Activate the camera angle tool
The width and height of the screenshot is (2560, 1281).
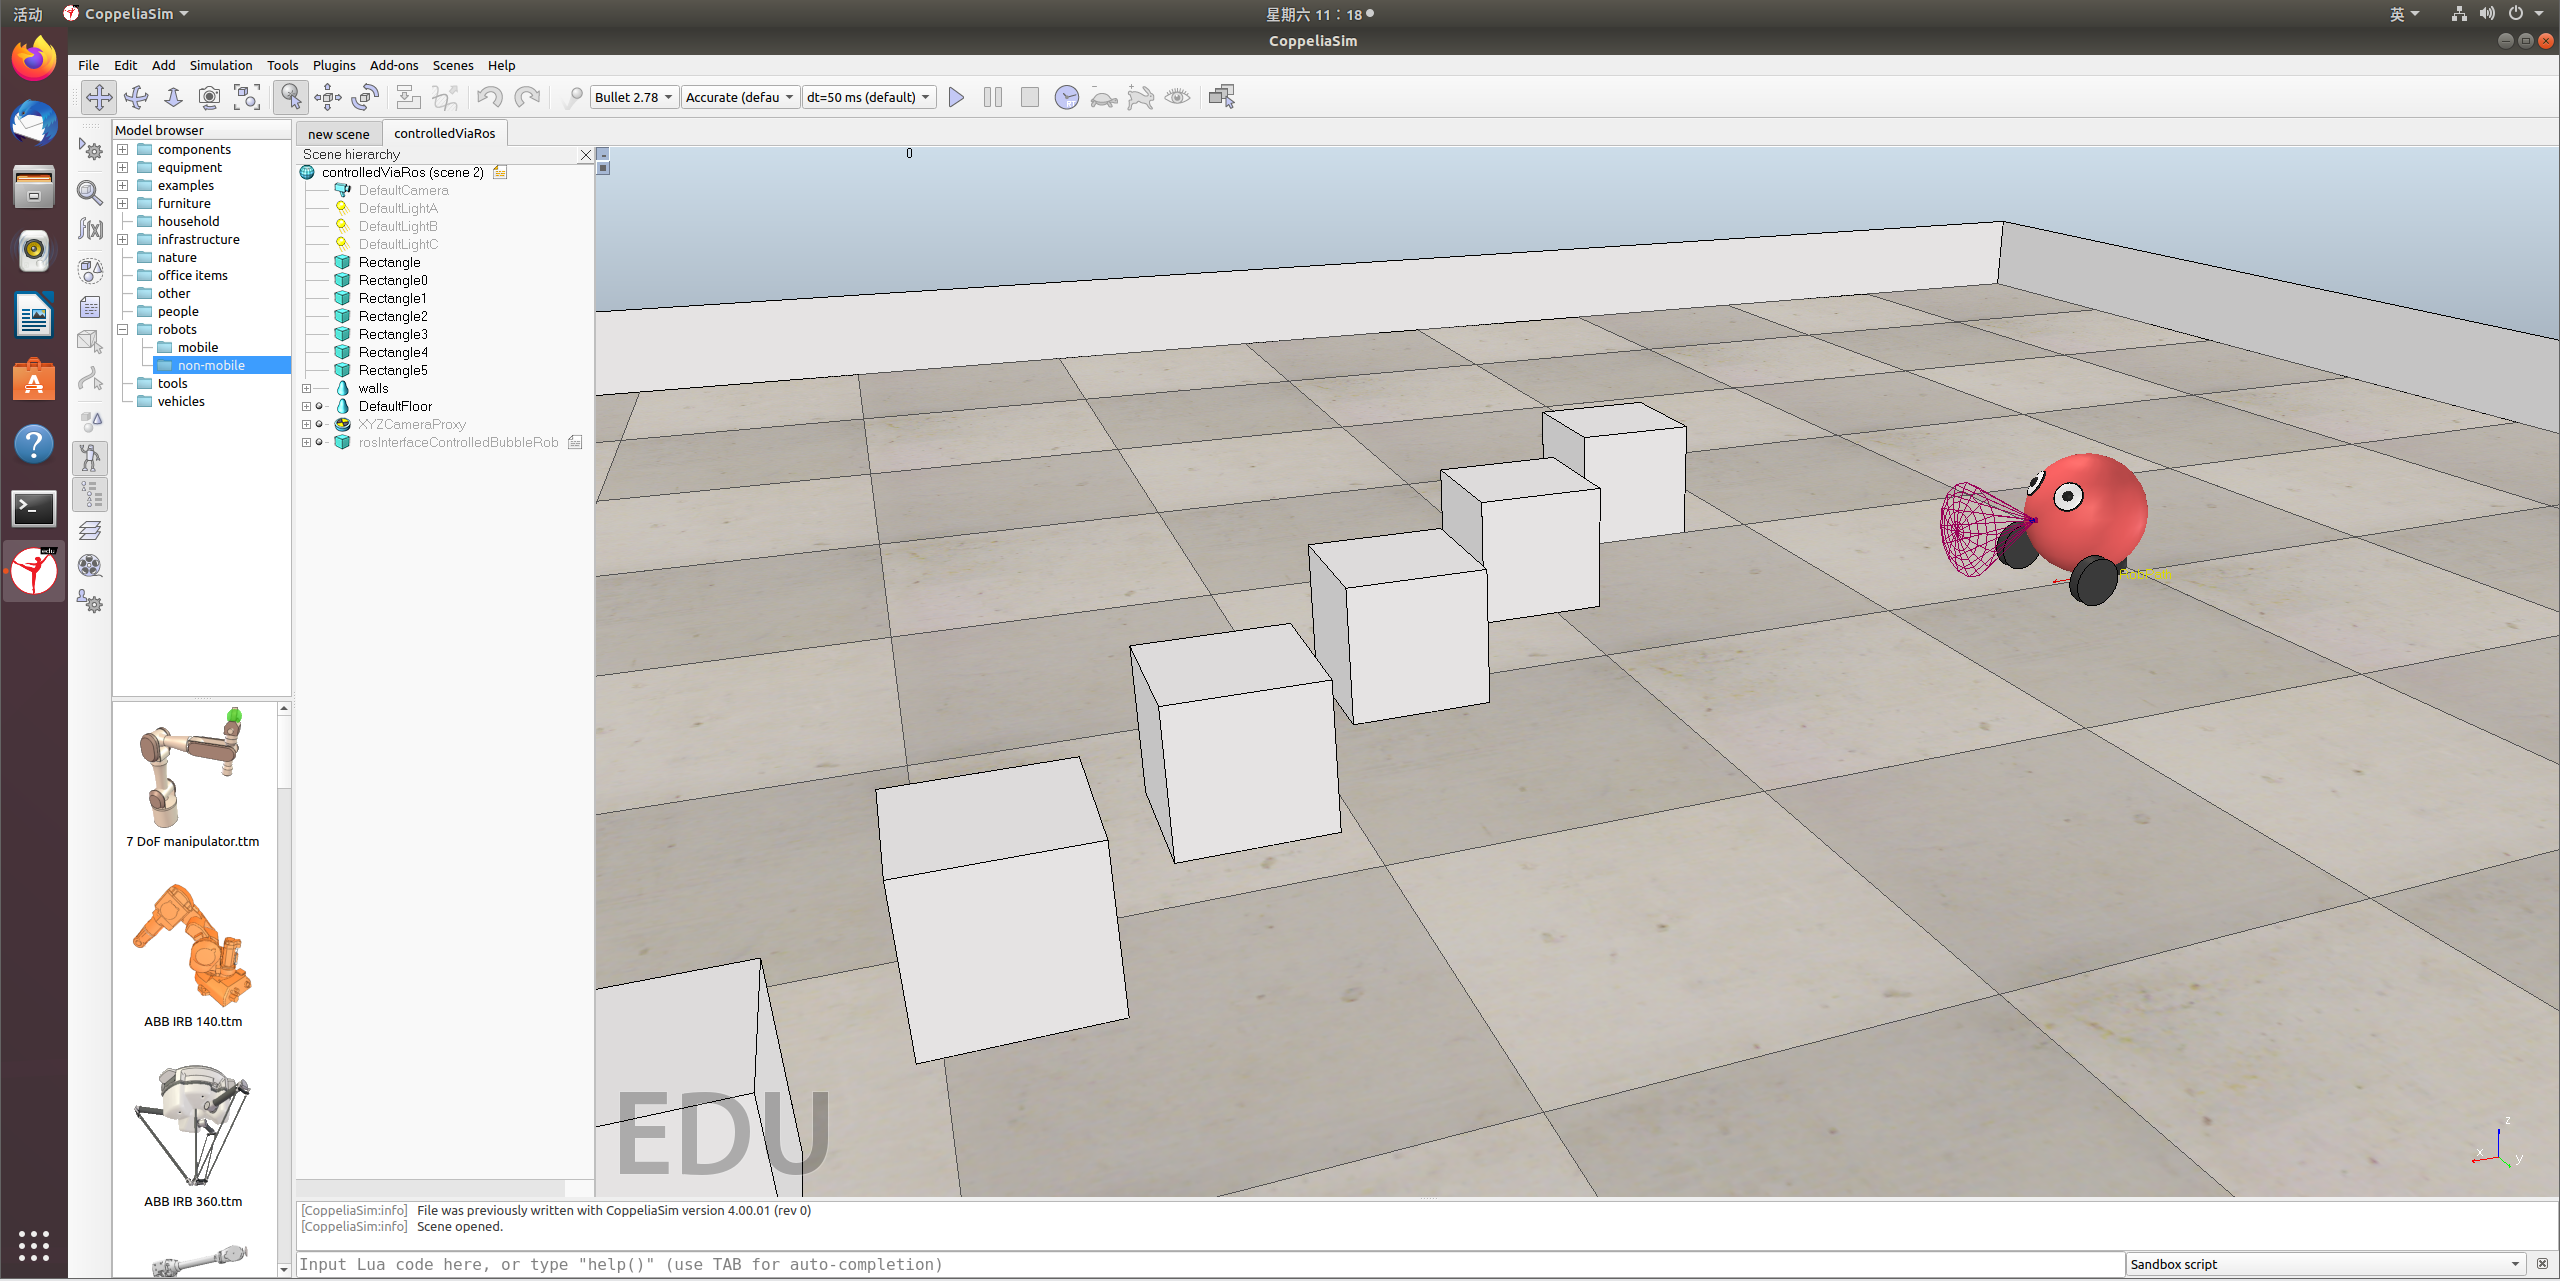209,97
